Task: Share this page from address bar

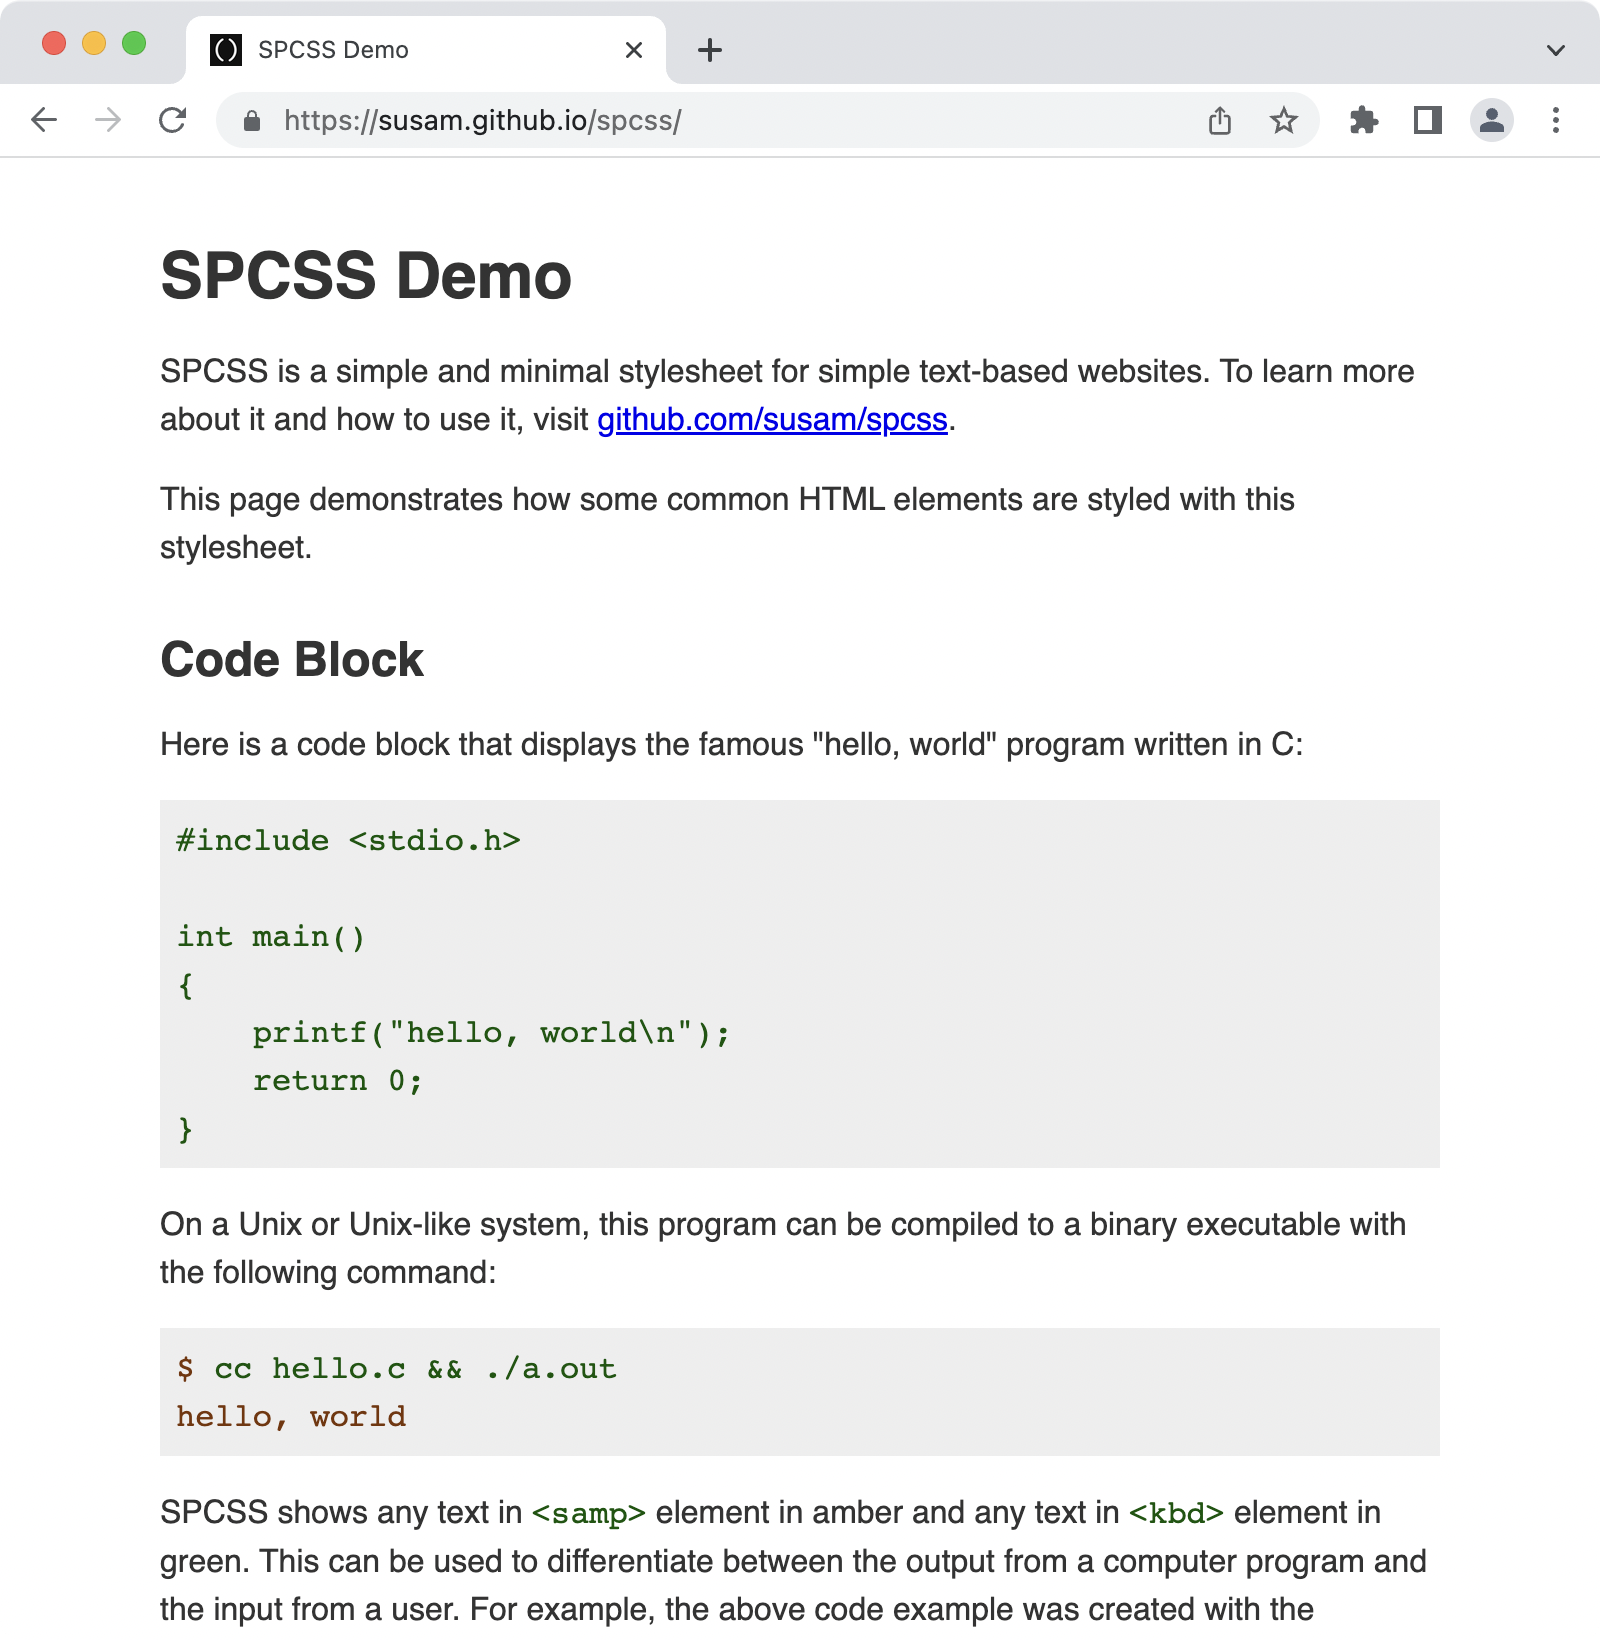Action: (1220, 121)
